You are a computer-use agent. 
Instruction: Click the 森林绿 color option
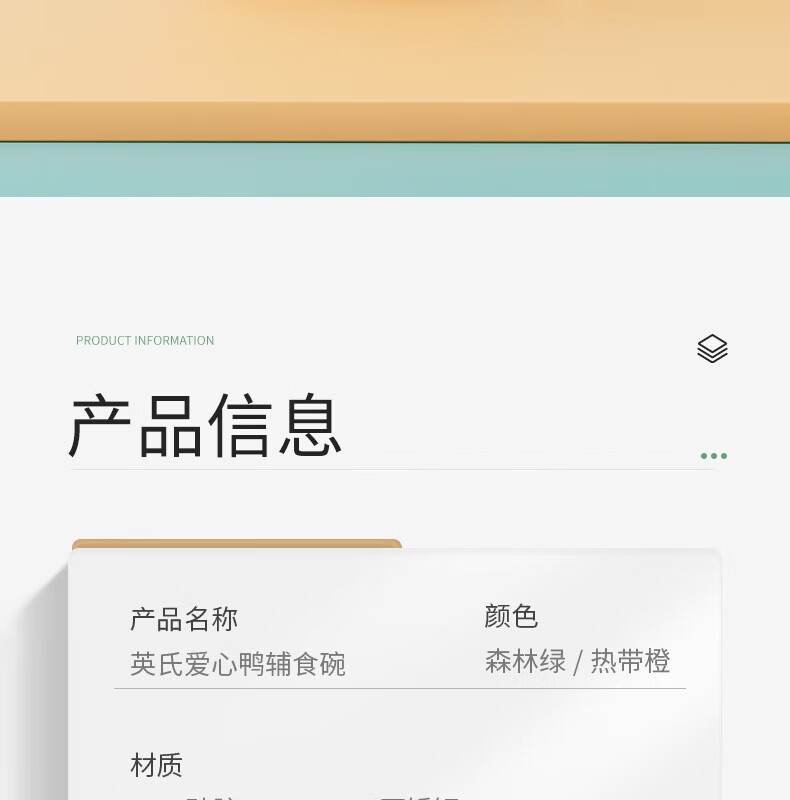coord(525,661)
